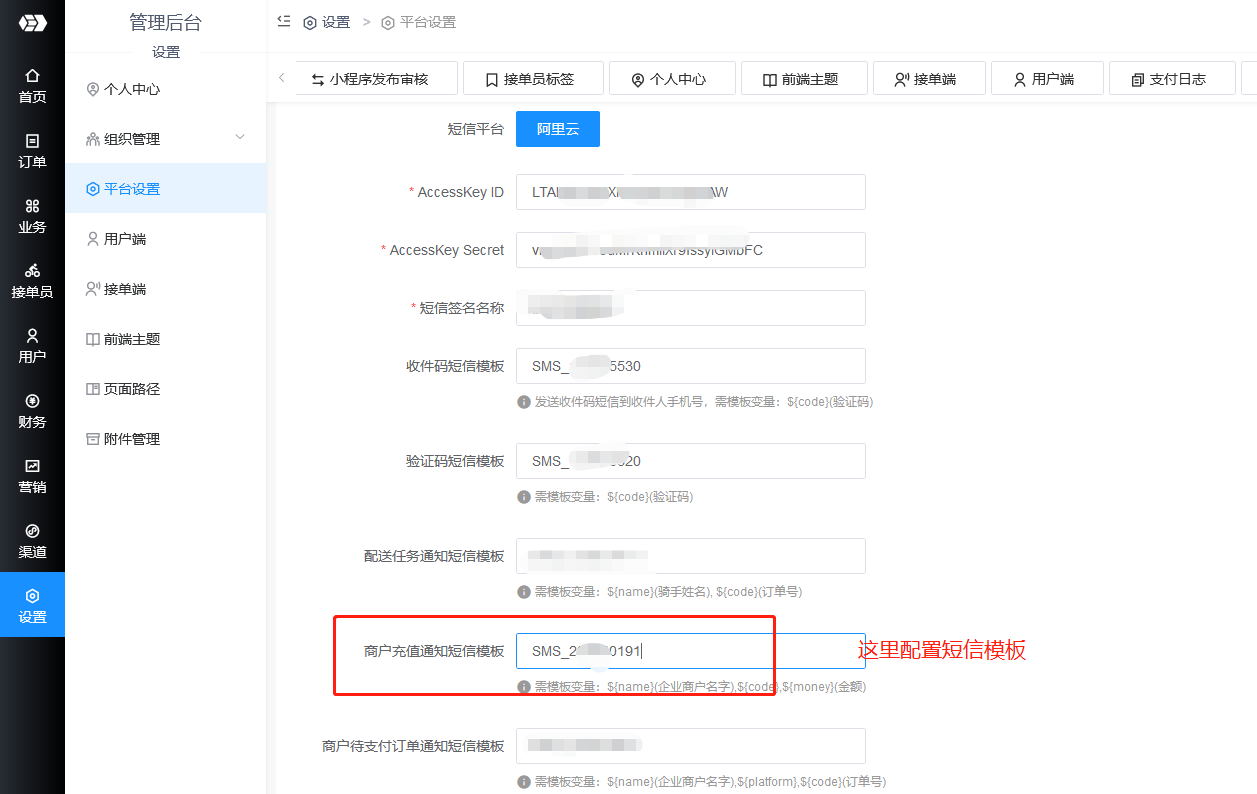
Task: Open the 财务 finance section
Action: [32, 411]
